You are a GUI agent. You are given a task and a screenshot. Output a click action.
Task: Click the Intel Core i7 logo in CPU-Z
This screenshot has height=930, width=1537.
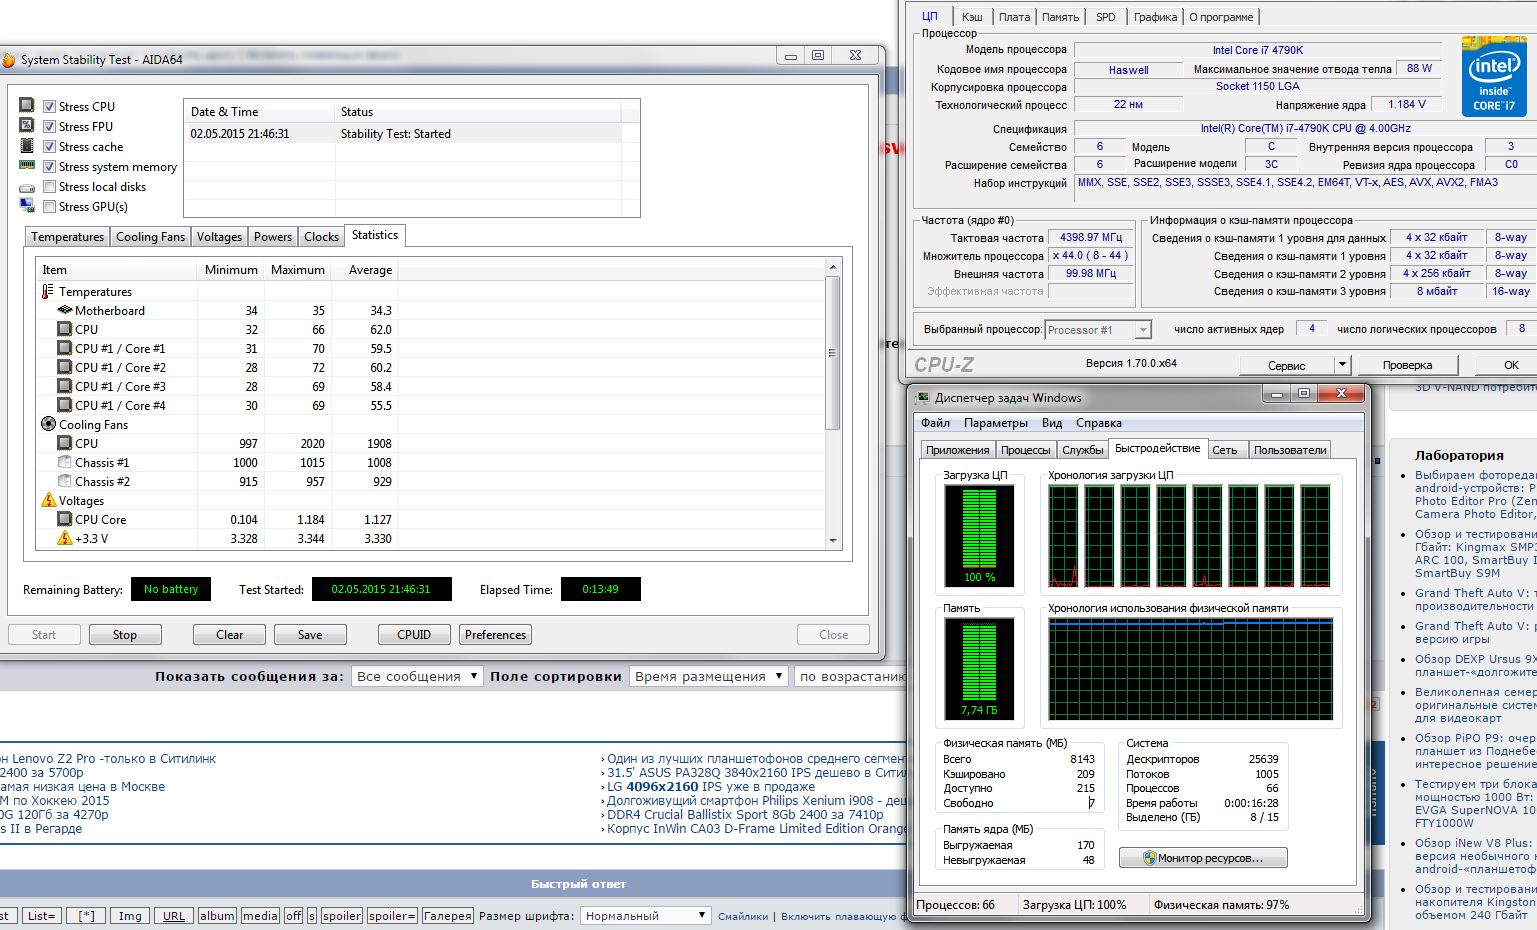(1494, 75)
